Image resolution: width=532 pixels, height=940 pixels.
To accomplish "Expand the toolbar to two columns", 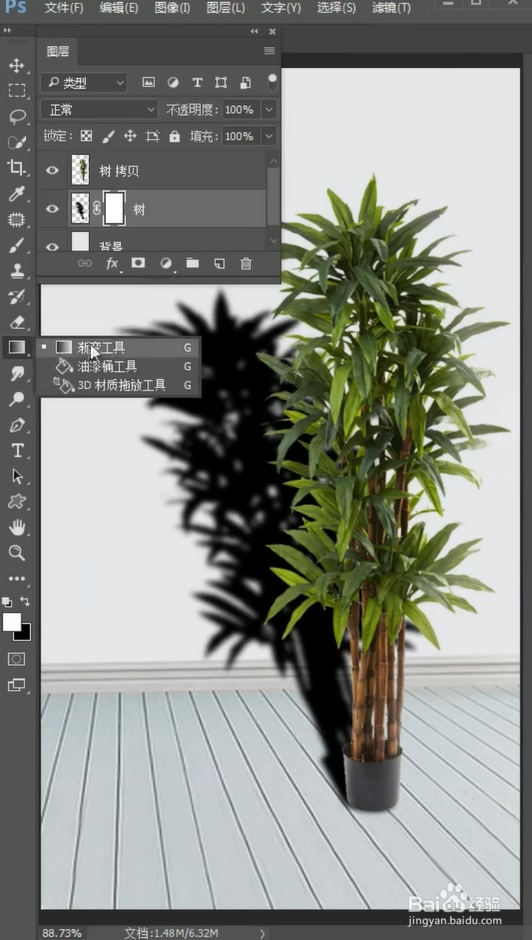I will [7, 30].
